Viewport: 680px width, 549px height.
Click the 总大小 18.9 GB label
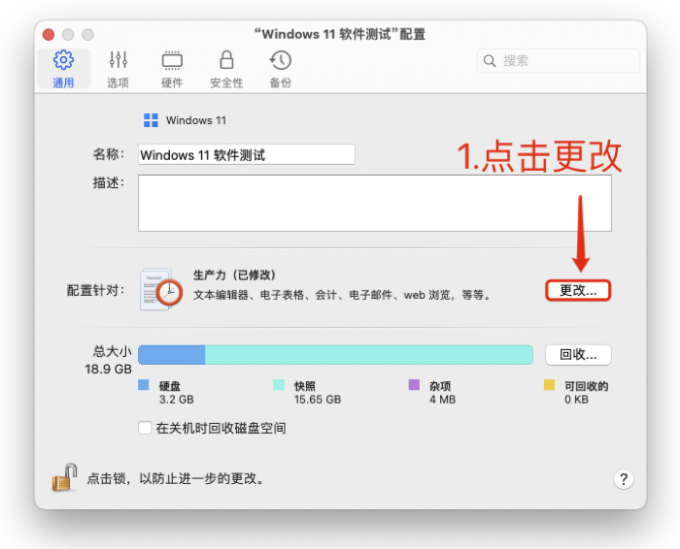tap(108, 360)
